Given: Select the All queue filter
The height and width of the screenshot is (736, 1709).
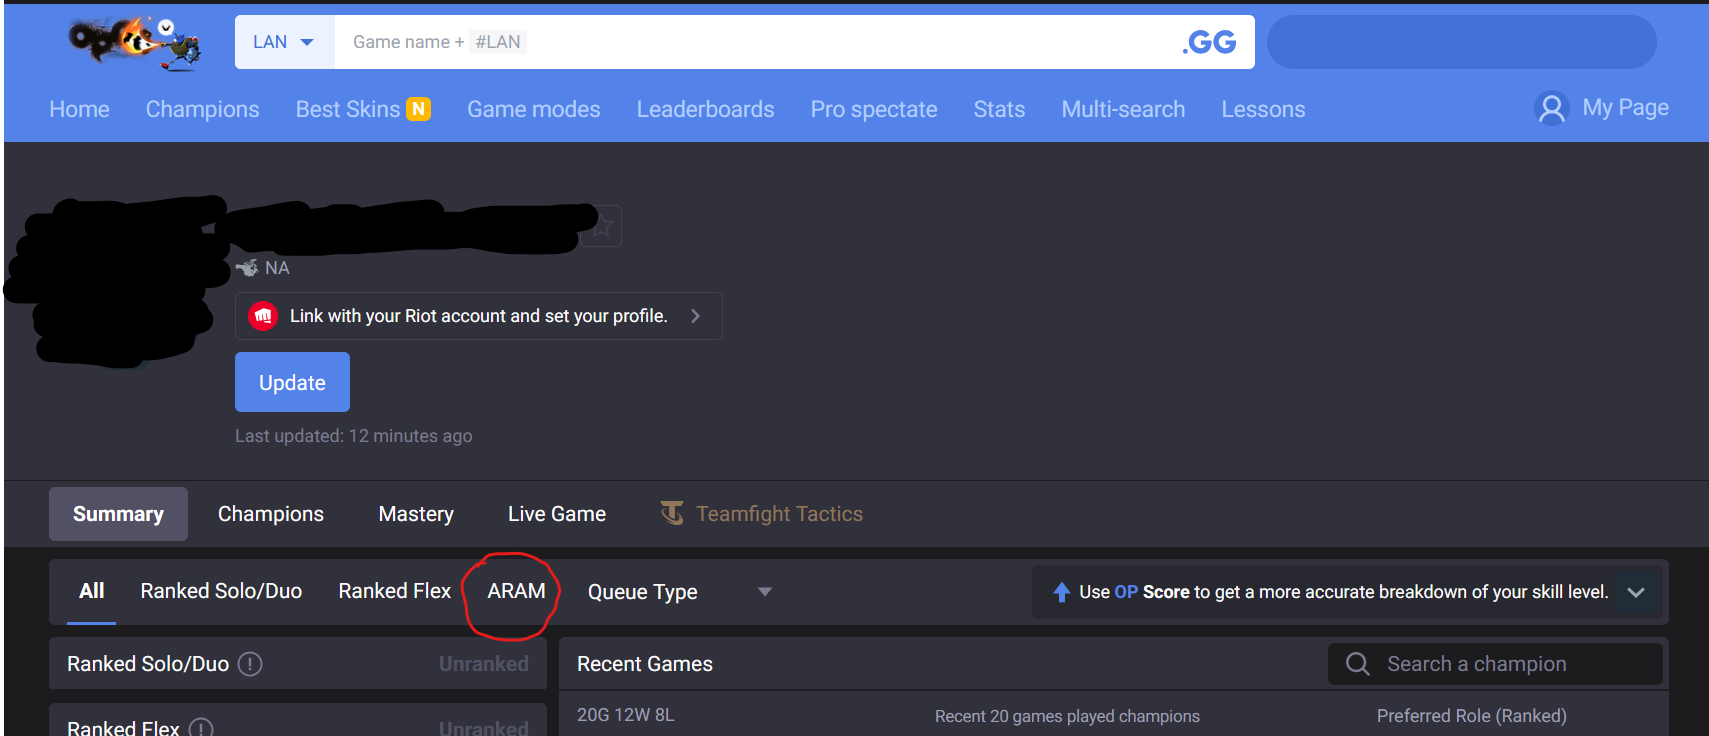Looking at the screenshot, I should [92, 591].
